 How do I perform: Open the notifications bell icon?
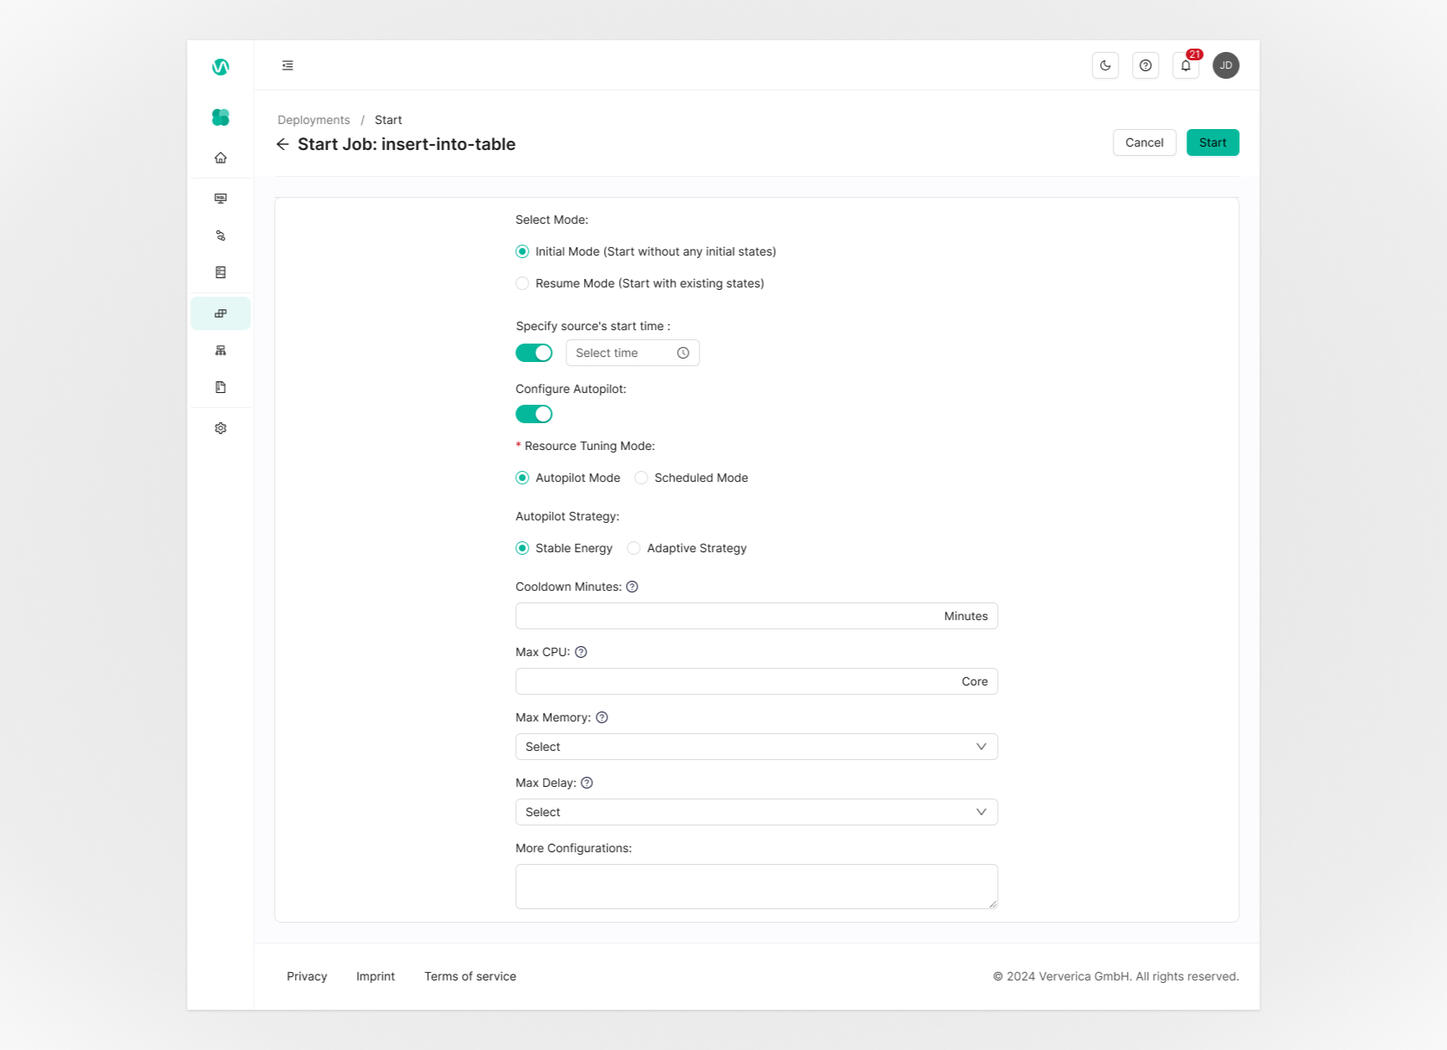(x=1185, y=66)
